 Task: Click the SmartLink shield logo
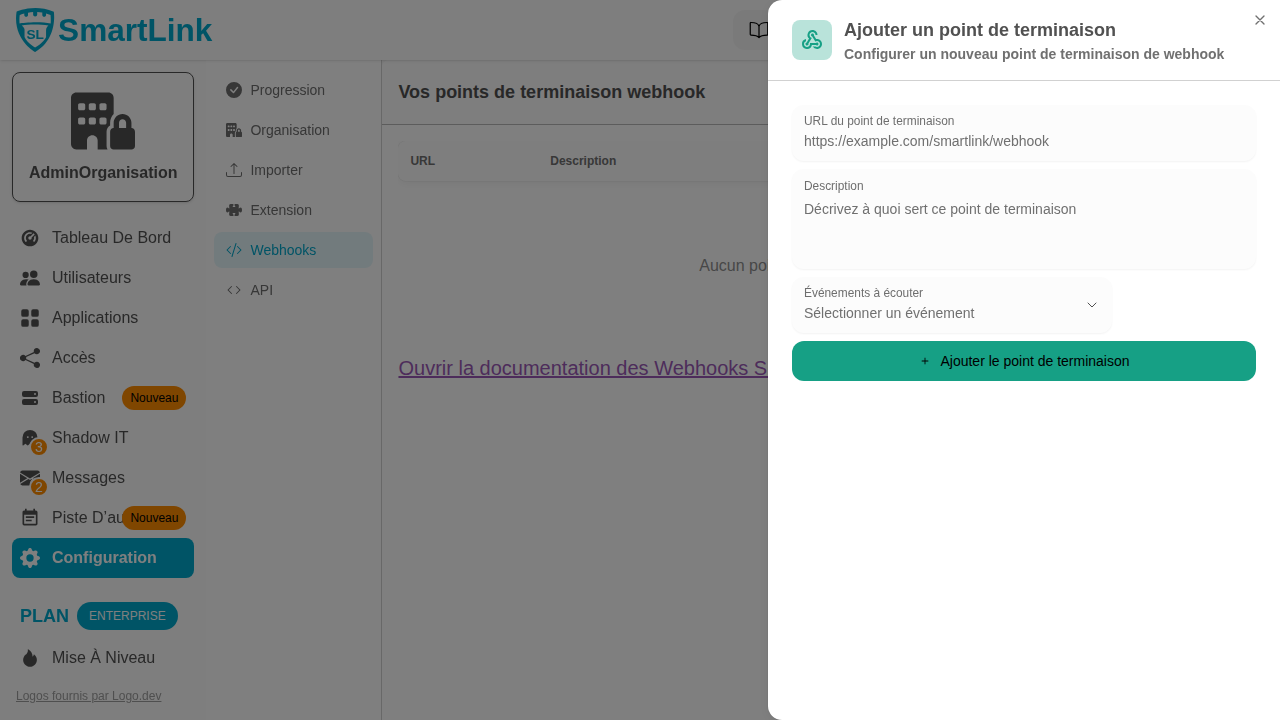(x=33, y=29)
